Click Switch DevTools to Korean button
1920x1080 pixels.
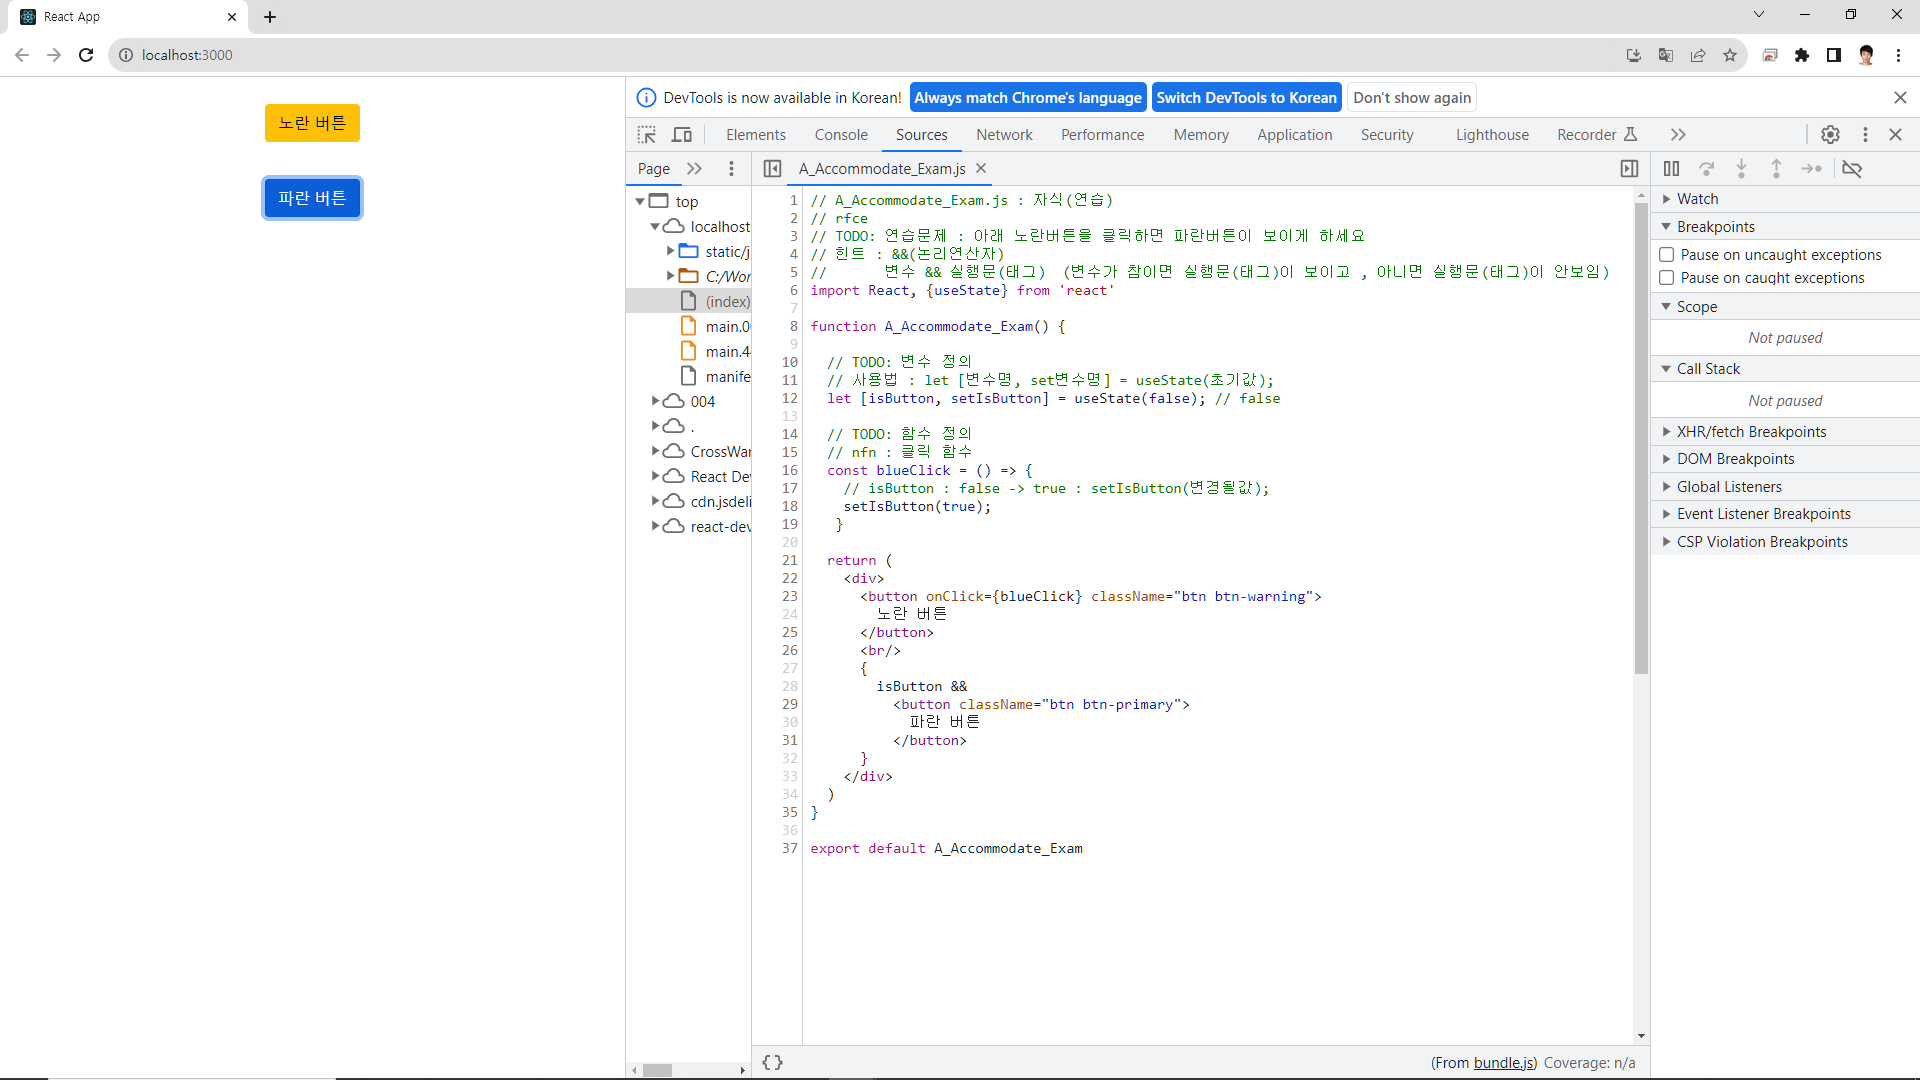[1246, 98]
